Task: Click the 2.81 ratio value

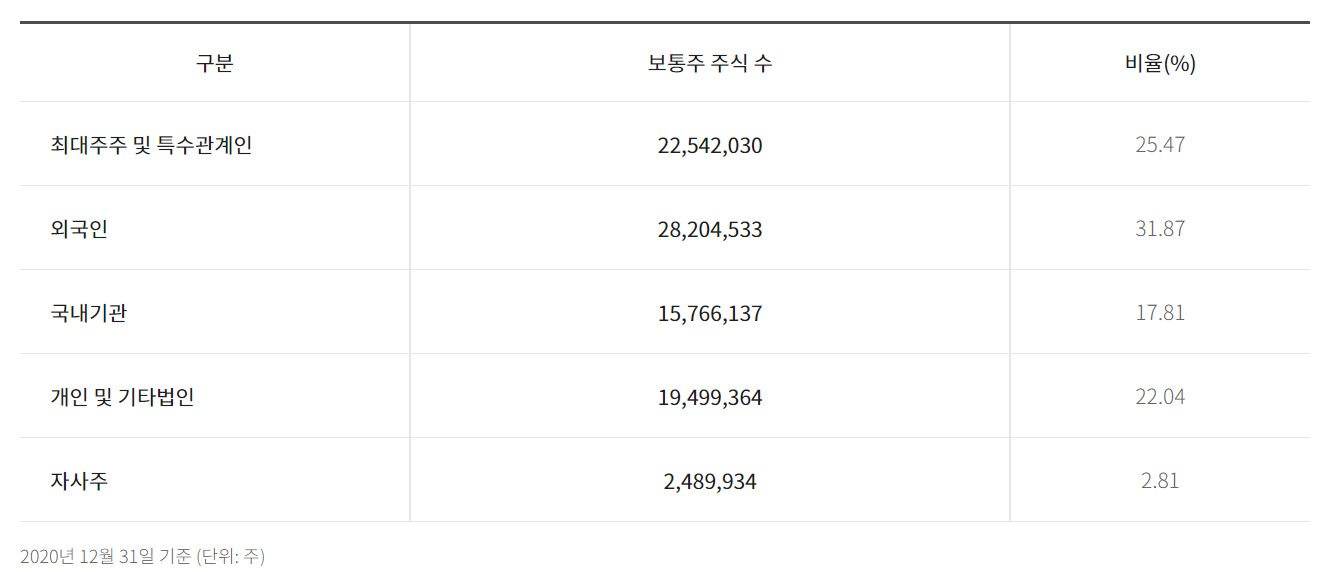Action: click(x=1160, y=481)
